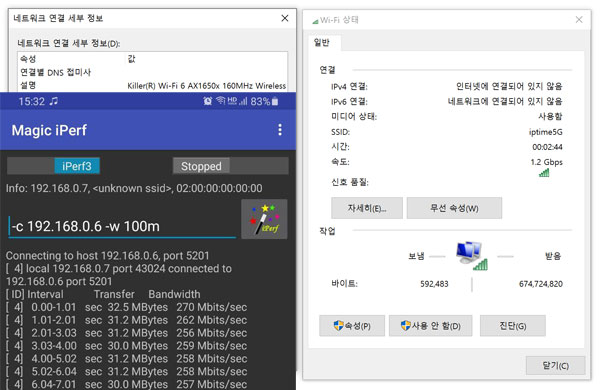Click the 1.2 Gbps speed value
Viewport: 600px width, 390px height.
546,162
